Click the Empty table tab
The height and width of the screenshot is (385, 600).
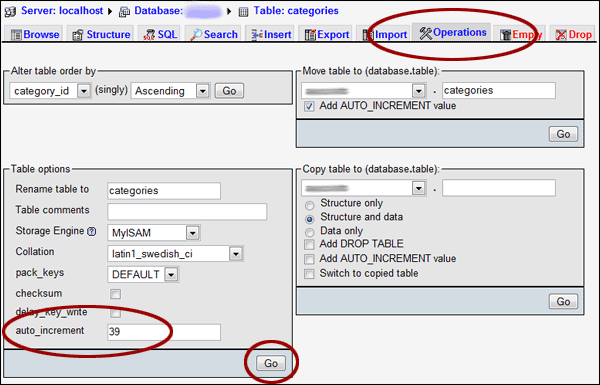click(520, 34)
